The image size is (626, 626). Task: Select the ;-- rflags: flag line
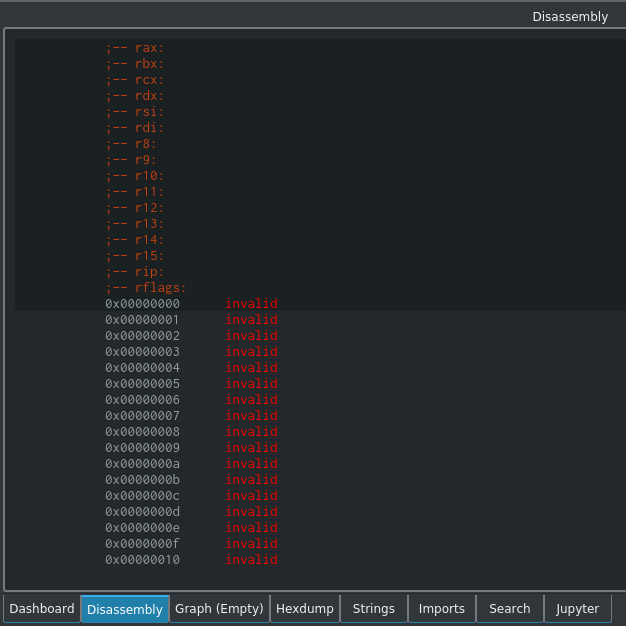(146, 287)
